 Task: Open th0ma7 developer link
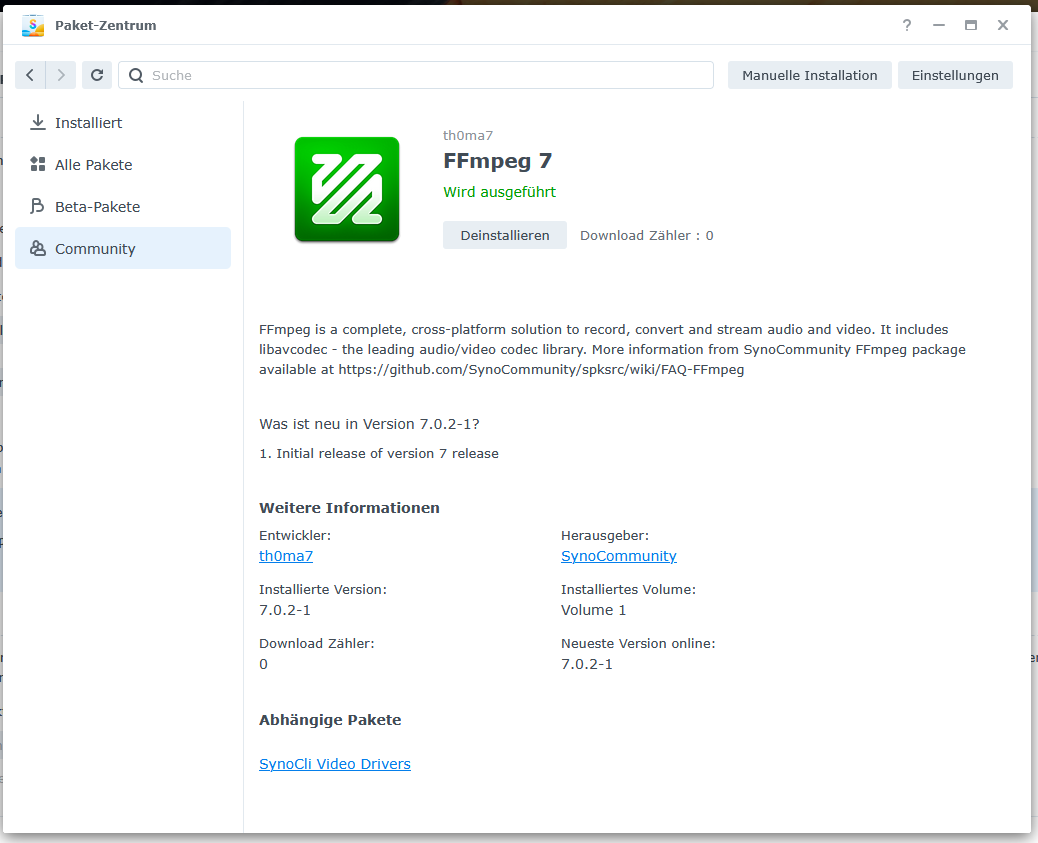click(286, 556)
